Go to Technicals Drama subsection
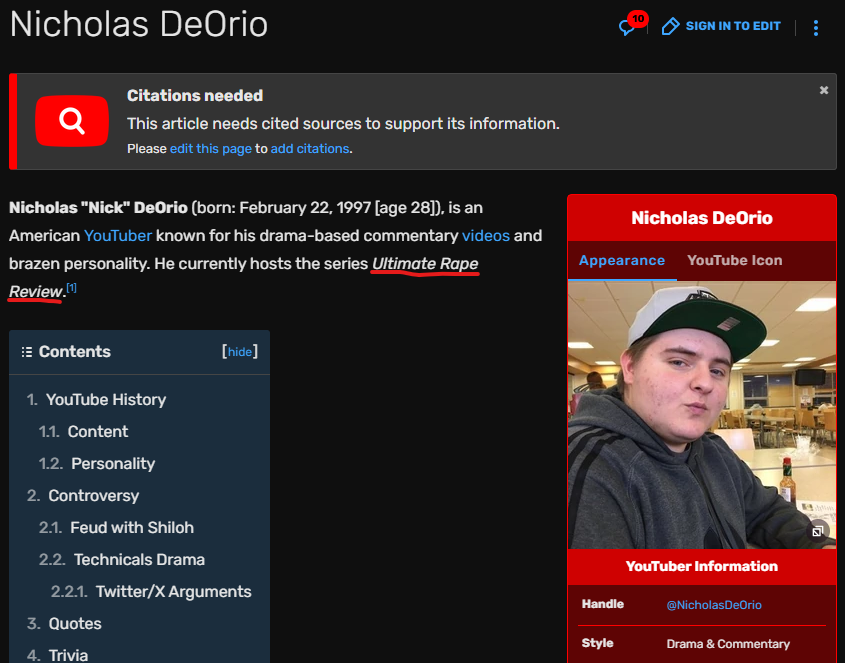The width and height of the screenshot is (845, 663). [139, 560]
